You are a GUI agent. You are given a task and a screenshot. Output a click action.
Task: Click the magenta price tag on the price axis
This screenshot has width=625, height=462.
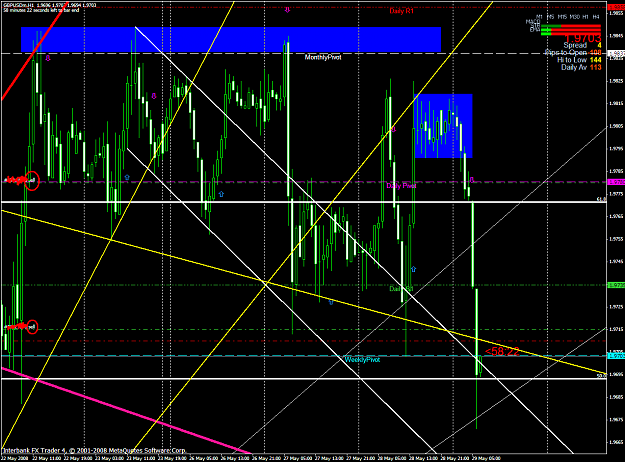coord(616,182)
